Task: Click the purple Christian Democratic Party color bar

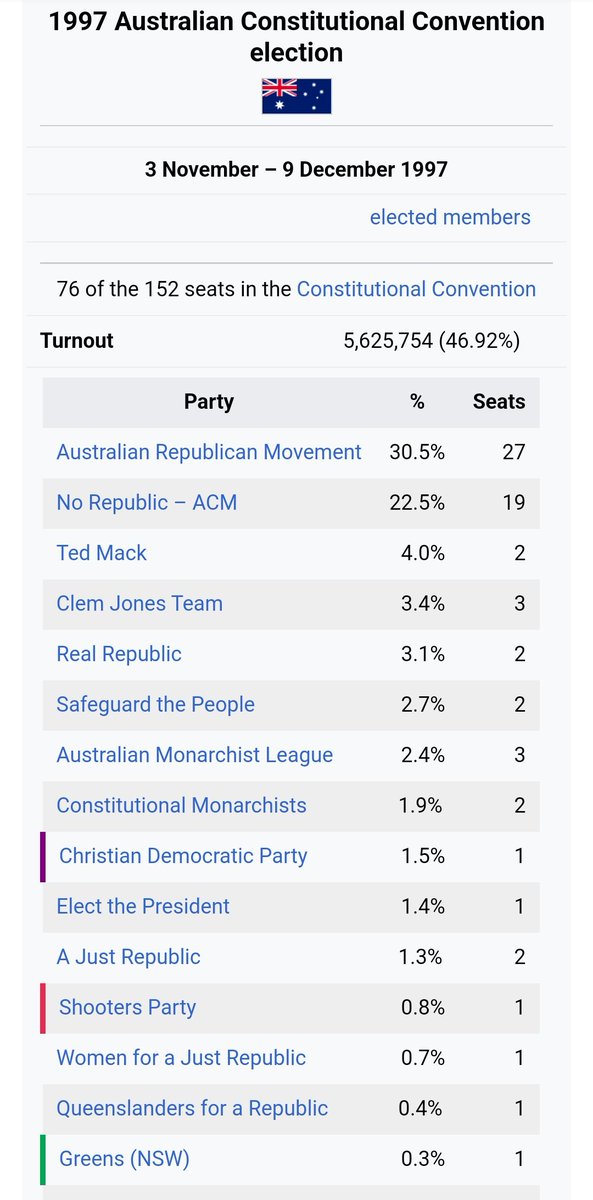Action: click(x=43, y=856)
